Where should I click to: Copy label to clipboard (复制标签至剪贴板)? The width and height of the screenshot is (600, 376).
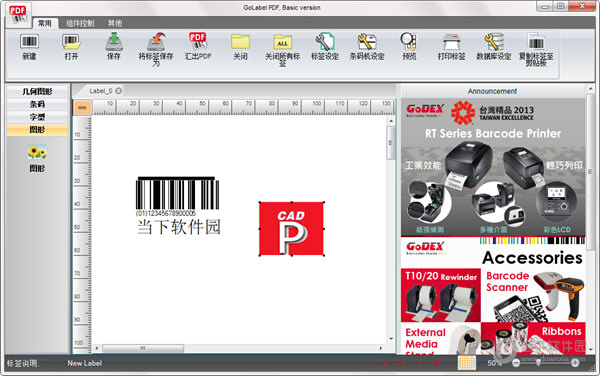click(x=536, y=50)
